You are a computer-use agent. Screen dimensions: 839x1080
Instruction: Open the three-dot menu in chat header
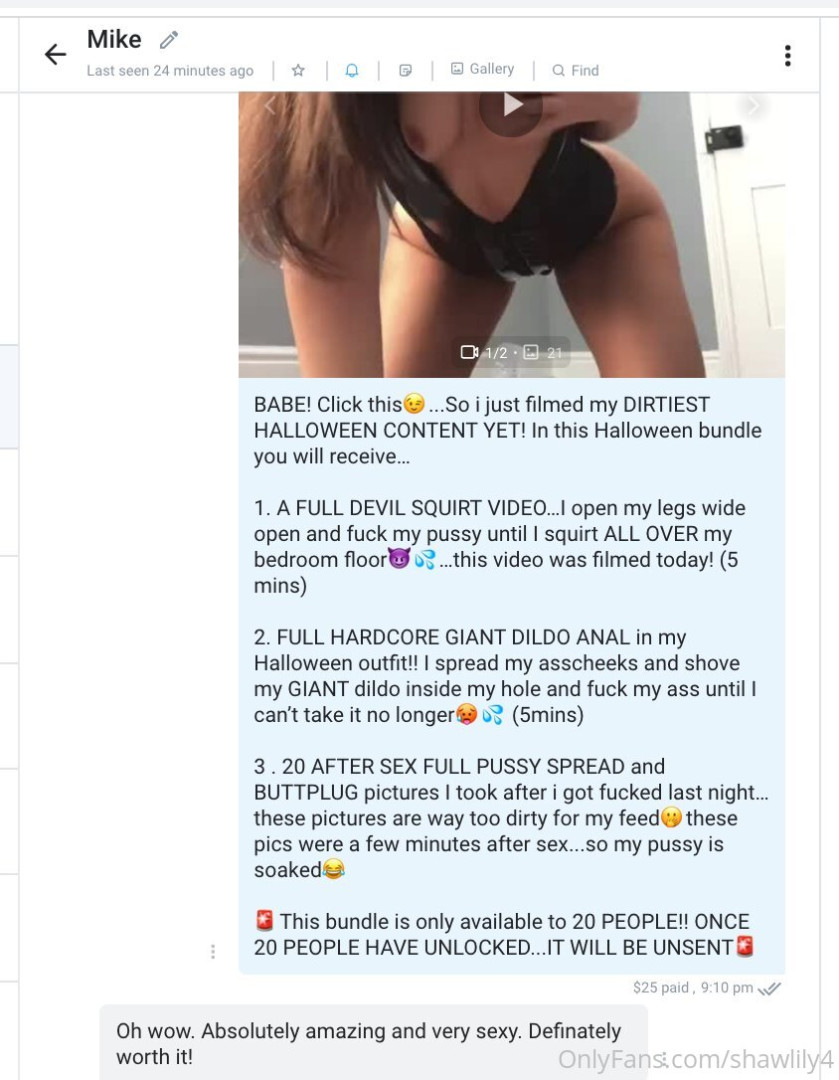(x=787, y=55)
